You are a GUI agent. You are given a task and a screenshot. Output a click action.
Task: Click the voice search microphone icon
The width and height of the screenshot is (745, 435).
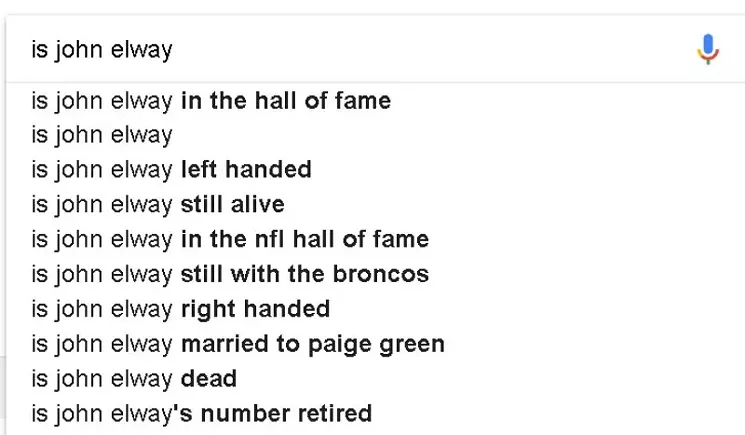click(x=708, y=49)
